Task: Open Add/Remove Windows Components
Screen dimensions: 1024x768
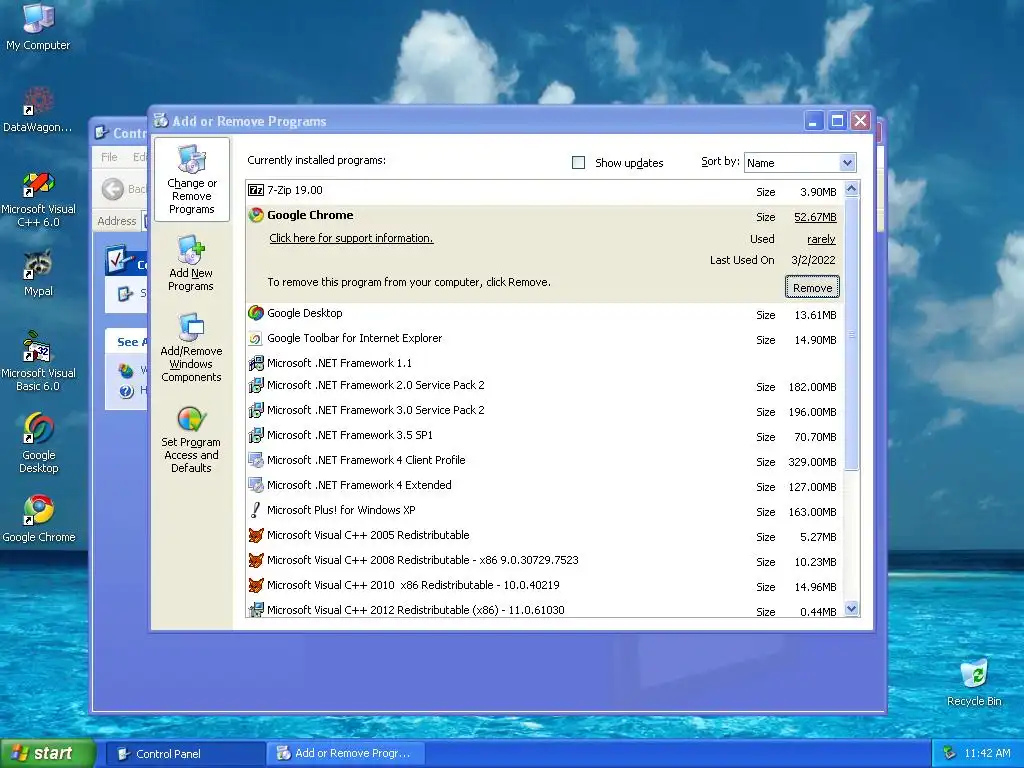Action: point(191,347)
